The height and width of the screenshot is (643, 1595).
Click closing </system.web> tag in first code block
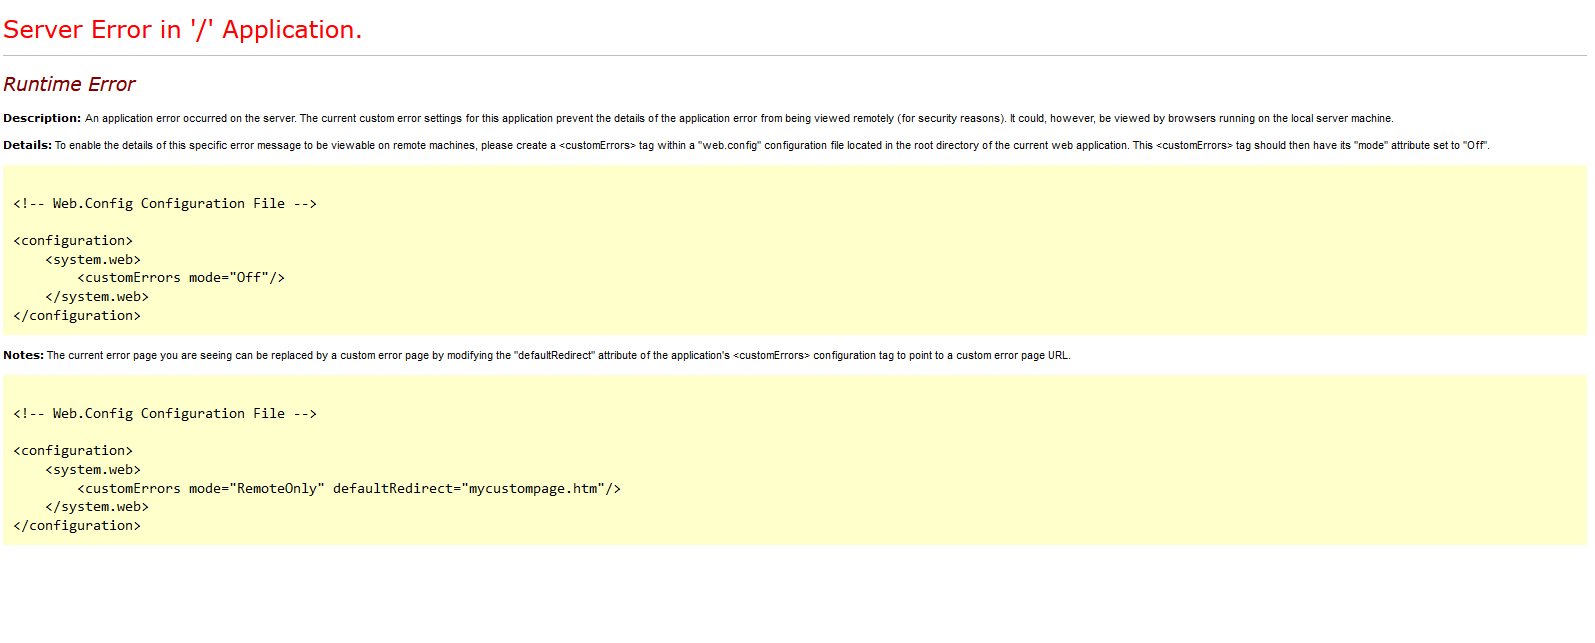(97, 297)
